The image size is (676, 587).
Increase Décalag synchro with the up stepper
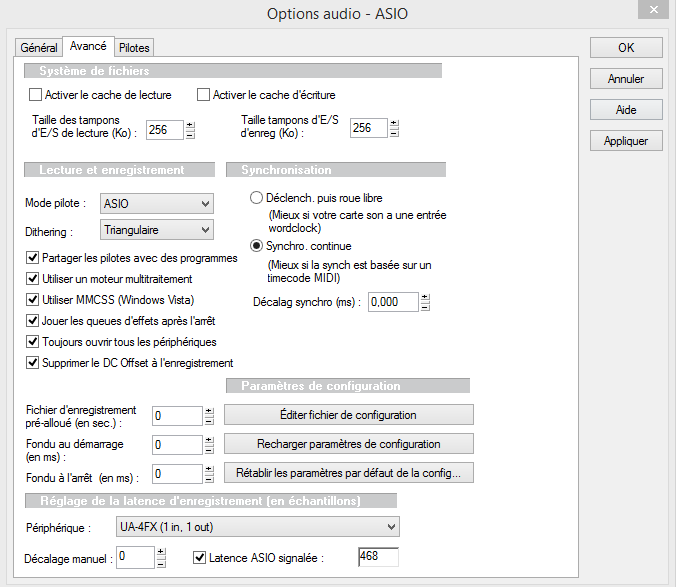coord(425,297)
